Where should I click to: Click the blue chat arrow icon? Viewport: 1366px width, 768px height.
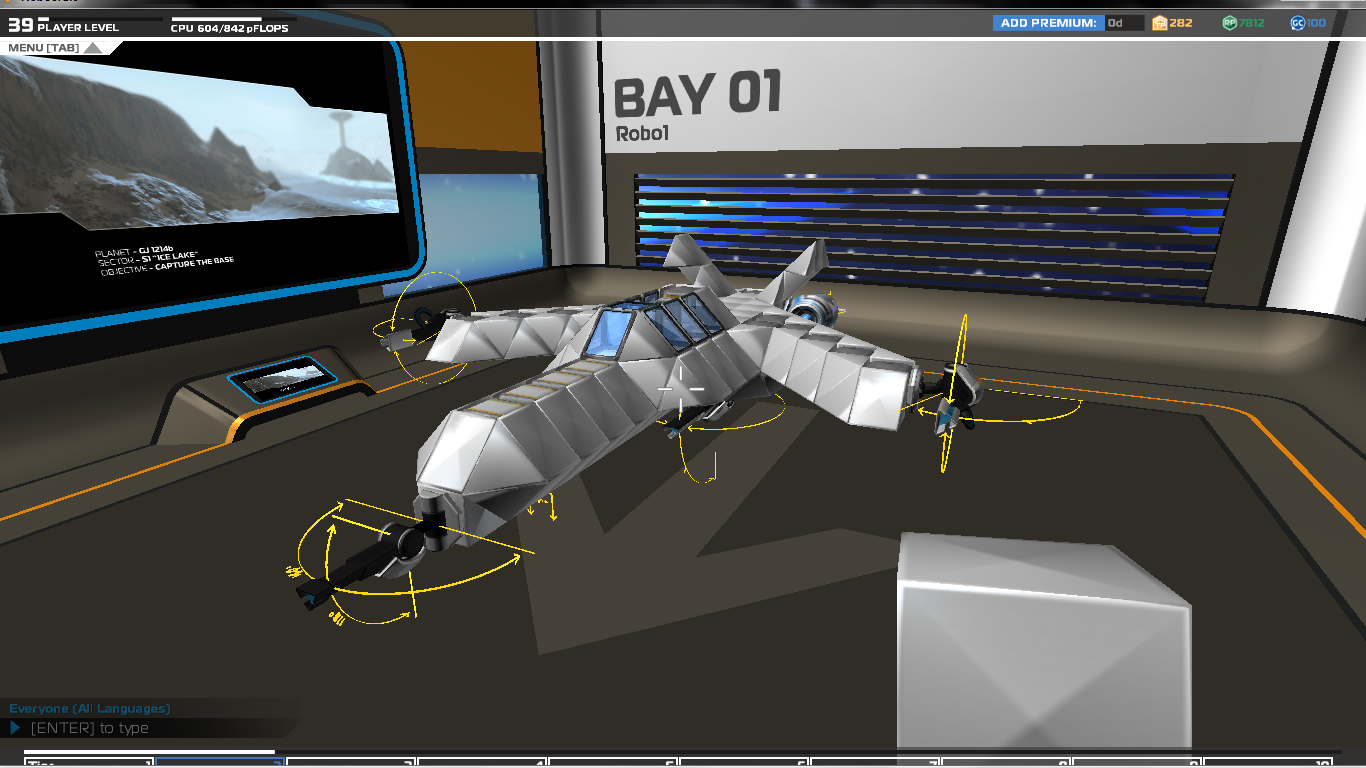[x=16, y=728]
